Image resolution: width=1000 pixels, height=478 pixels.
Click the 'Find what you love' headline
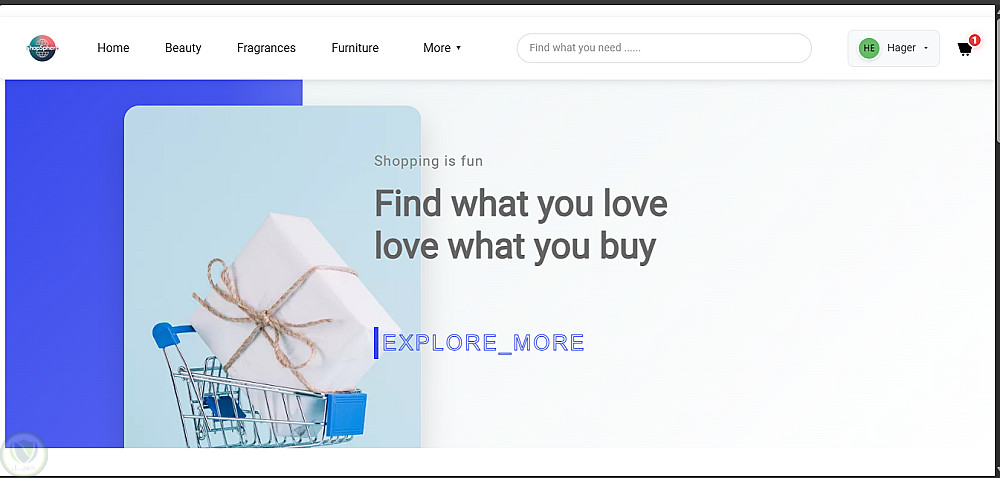(520, 204)
